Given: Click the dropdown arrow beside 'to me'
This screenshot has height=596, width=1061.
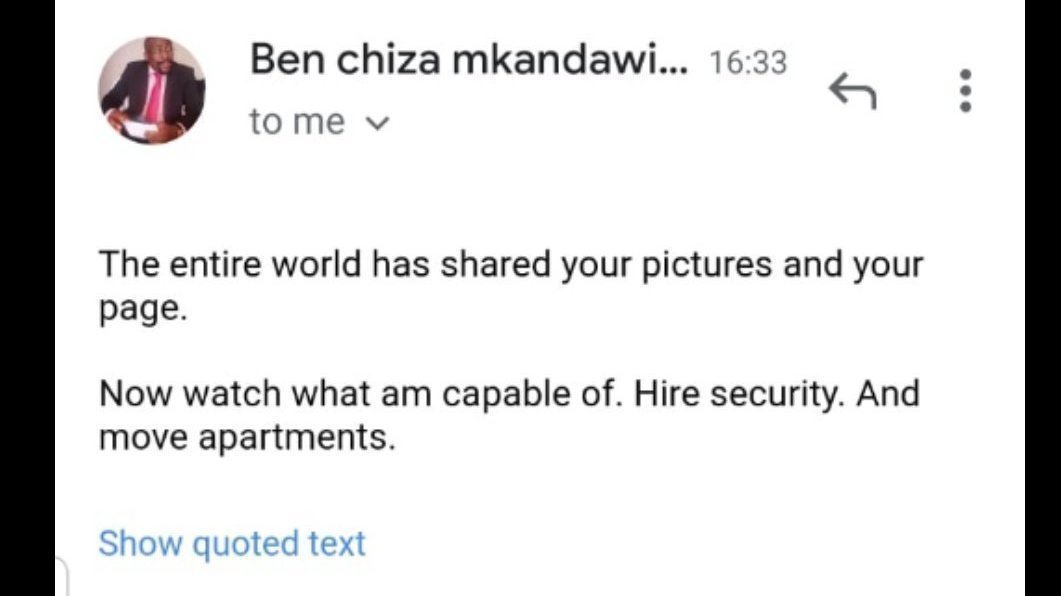Looking at the screenshot, I should tap(376, 122).
